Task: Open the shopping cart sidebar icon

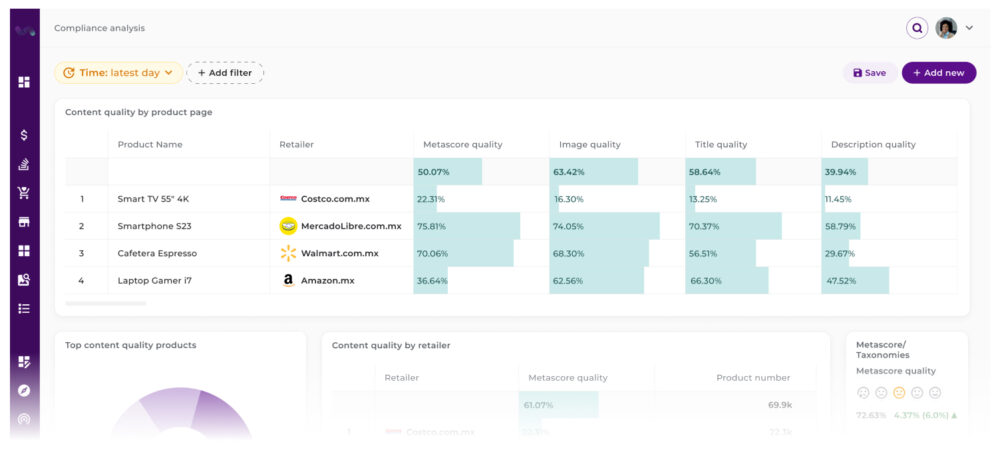Action: tap(24, 193)
